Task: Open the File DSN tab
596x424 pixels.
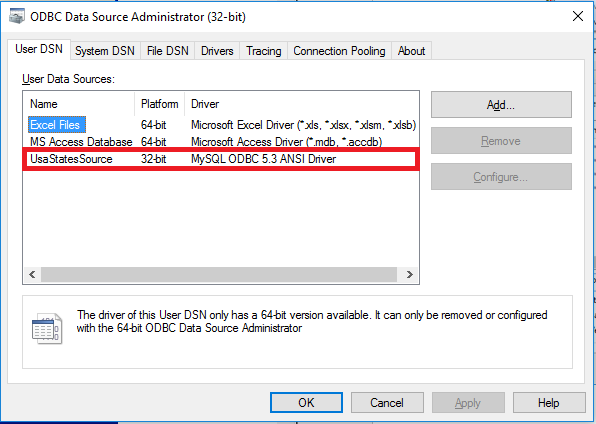Action: (x=168, y=51)
